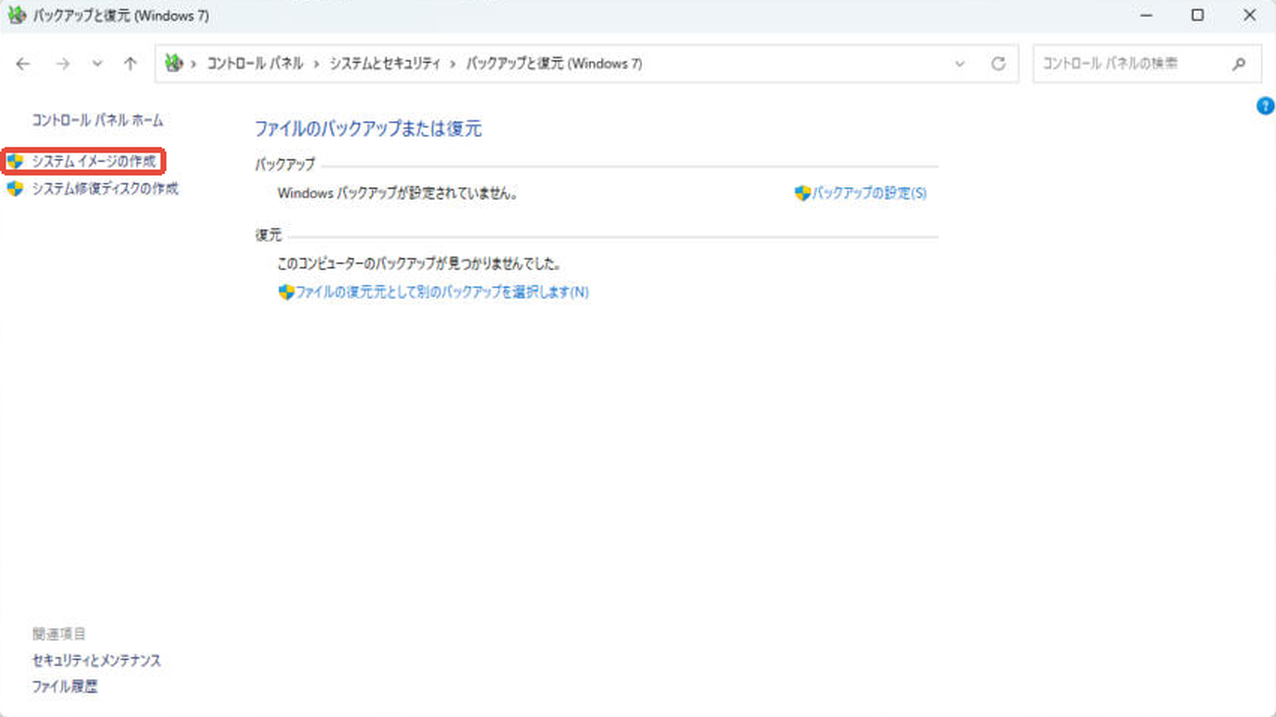The image size is (1276, 717).
Task: Open ファイル履歴
Action: (x=65, y=687)
